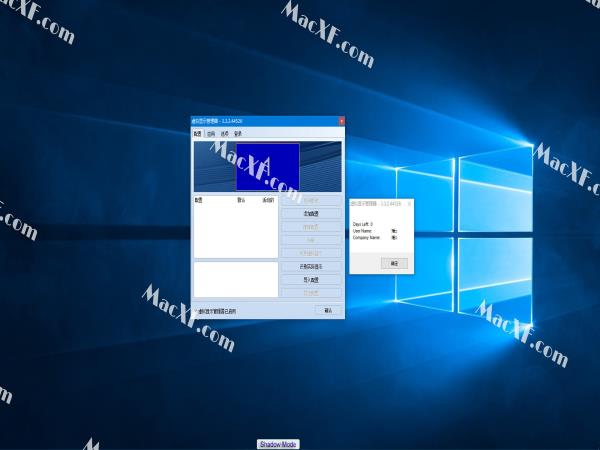The width and height of the screenshot is (600, 450).
Task: Confirm the small license dialog with its button
Action: (394, 263)
